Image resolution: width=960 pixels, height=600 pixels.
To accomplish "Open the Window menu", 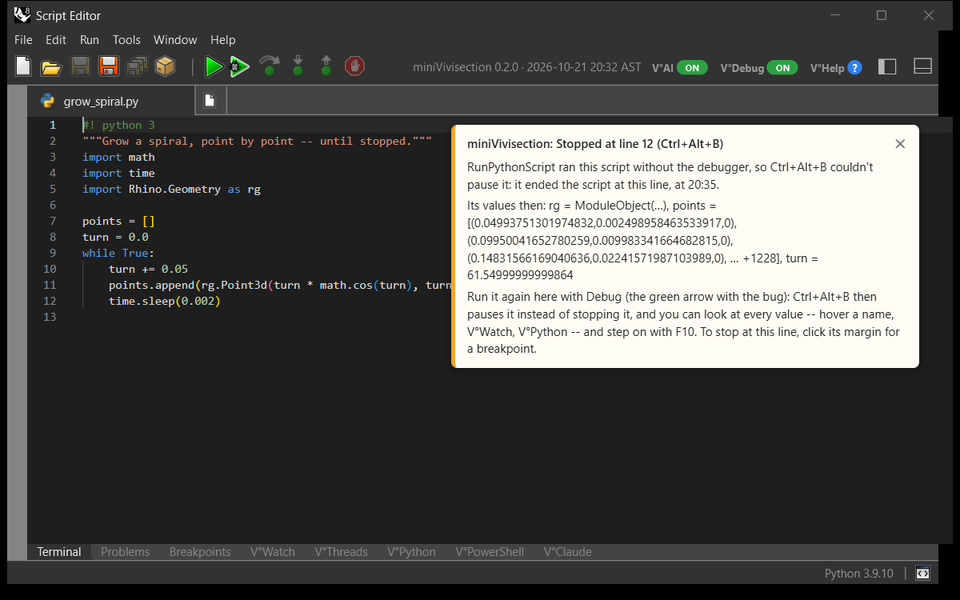I will [175, 40].
